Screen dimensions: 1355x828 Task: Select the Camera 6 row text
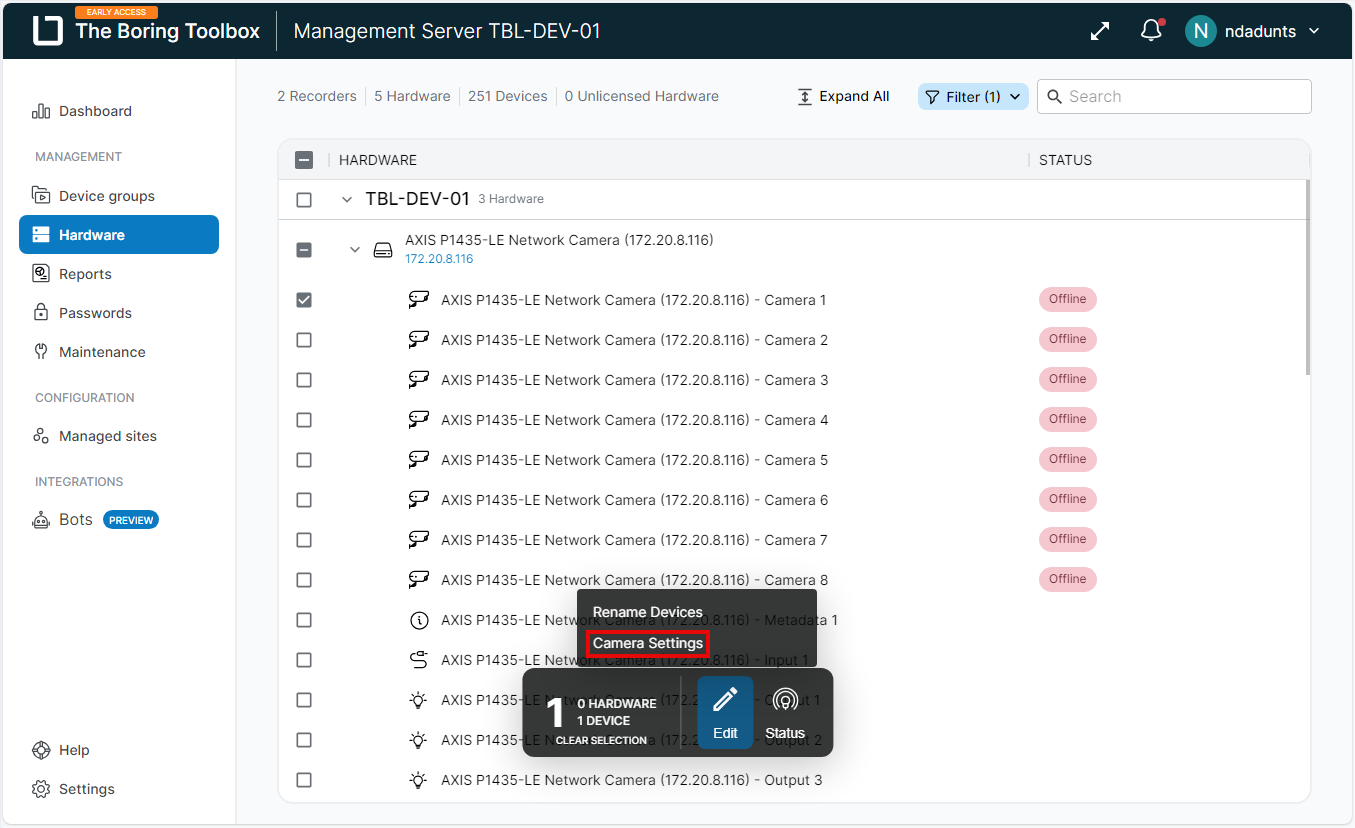click(x=635, y=500)
